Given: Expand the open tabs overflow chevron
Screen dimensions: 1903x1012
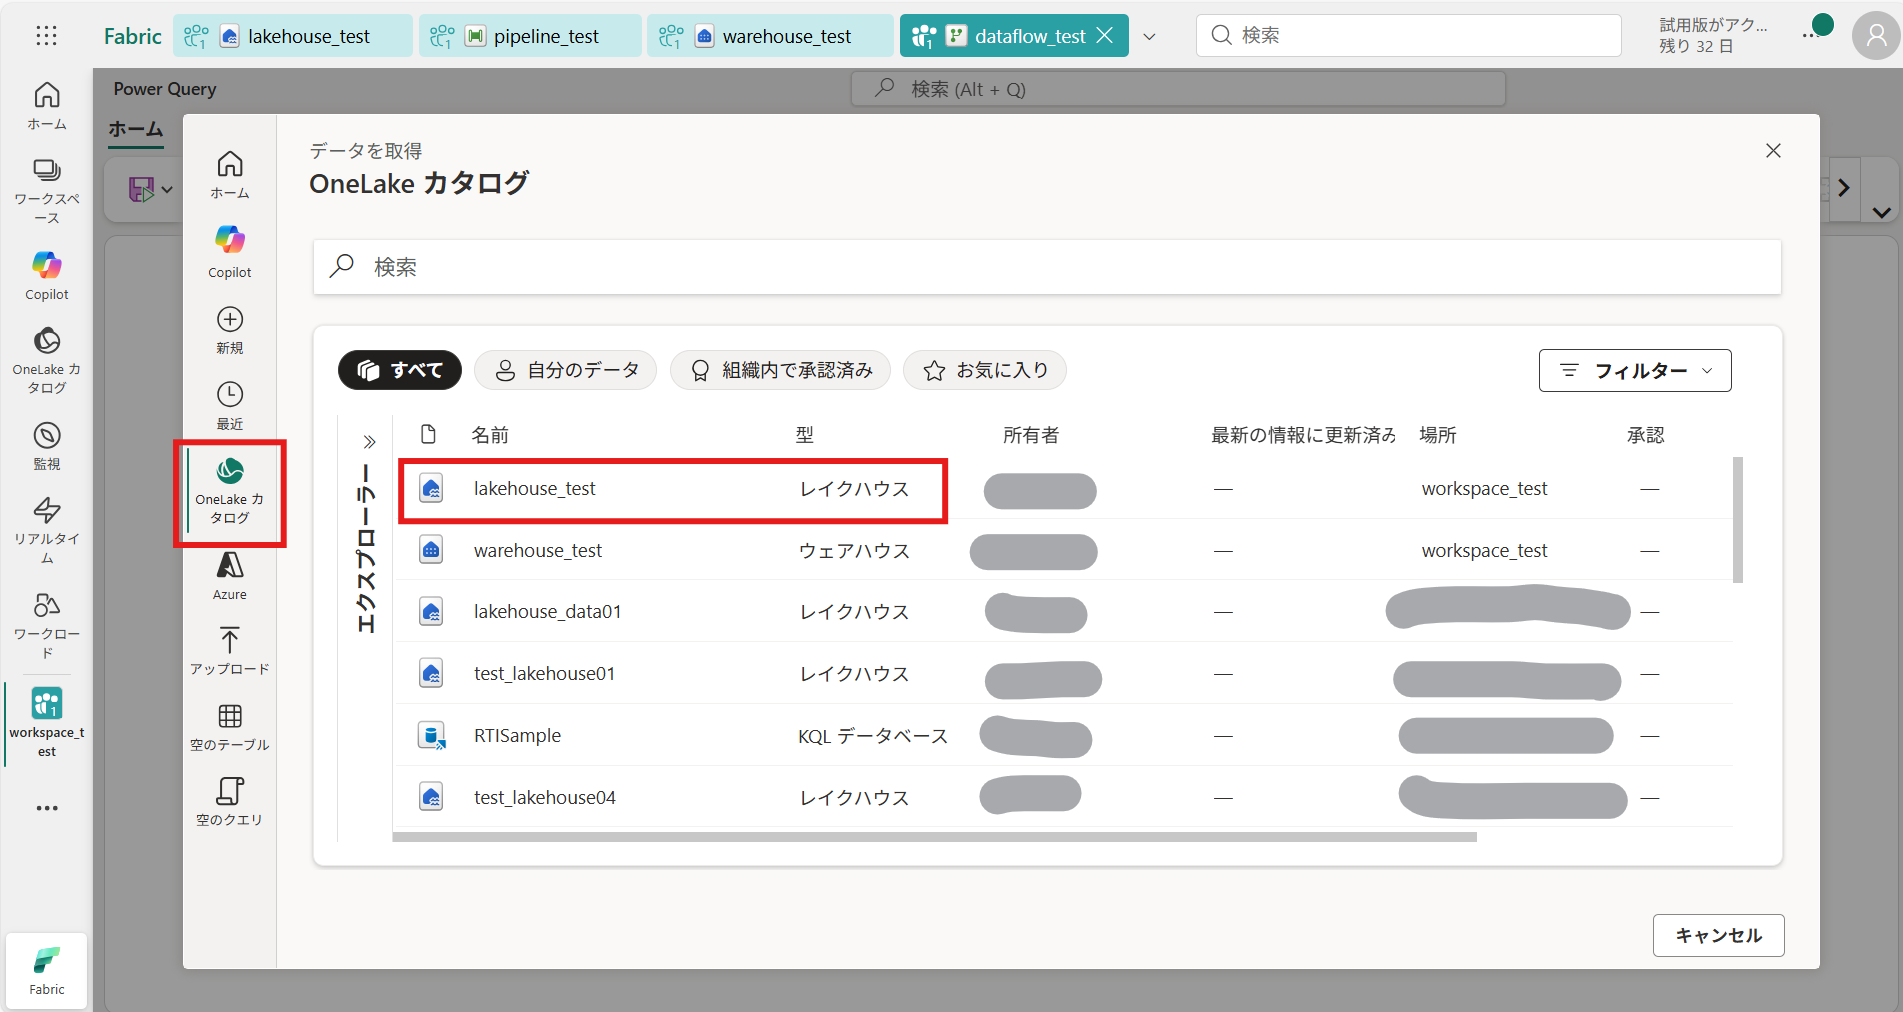Looking at the screenshot, I should click(x=1149, y=37).
